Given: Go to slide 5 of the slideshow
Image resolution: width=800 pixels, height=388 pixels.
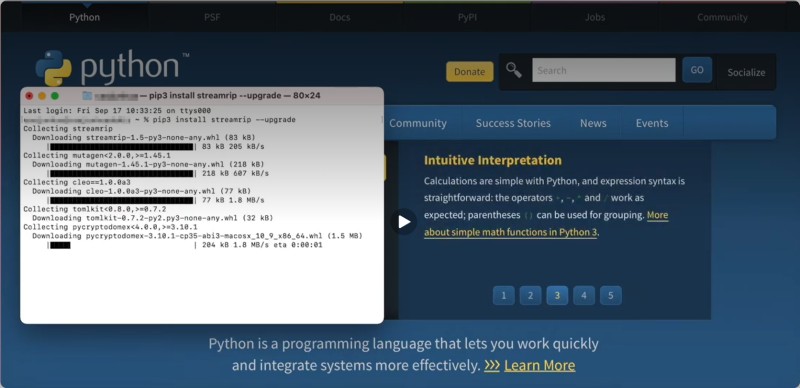Looking at the screenshot, I should [611, 296].
